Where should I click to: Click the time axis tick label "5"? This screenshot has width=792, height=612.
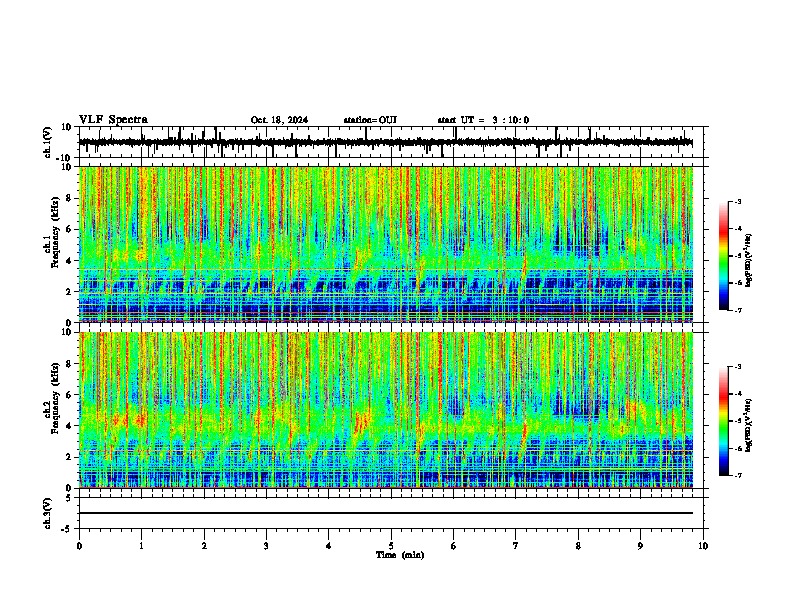391,546
